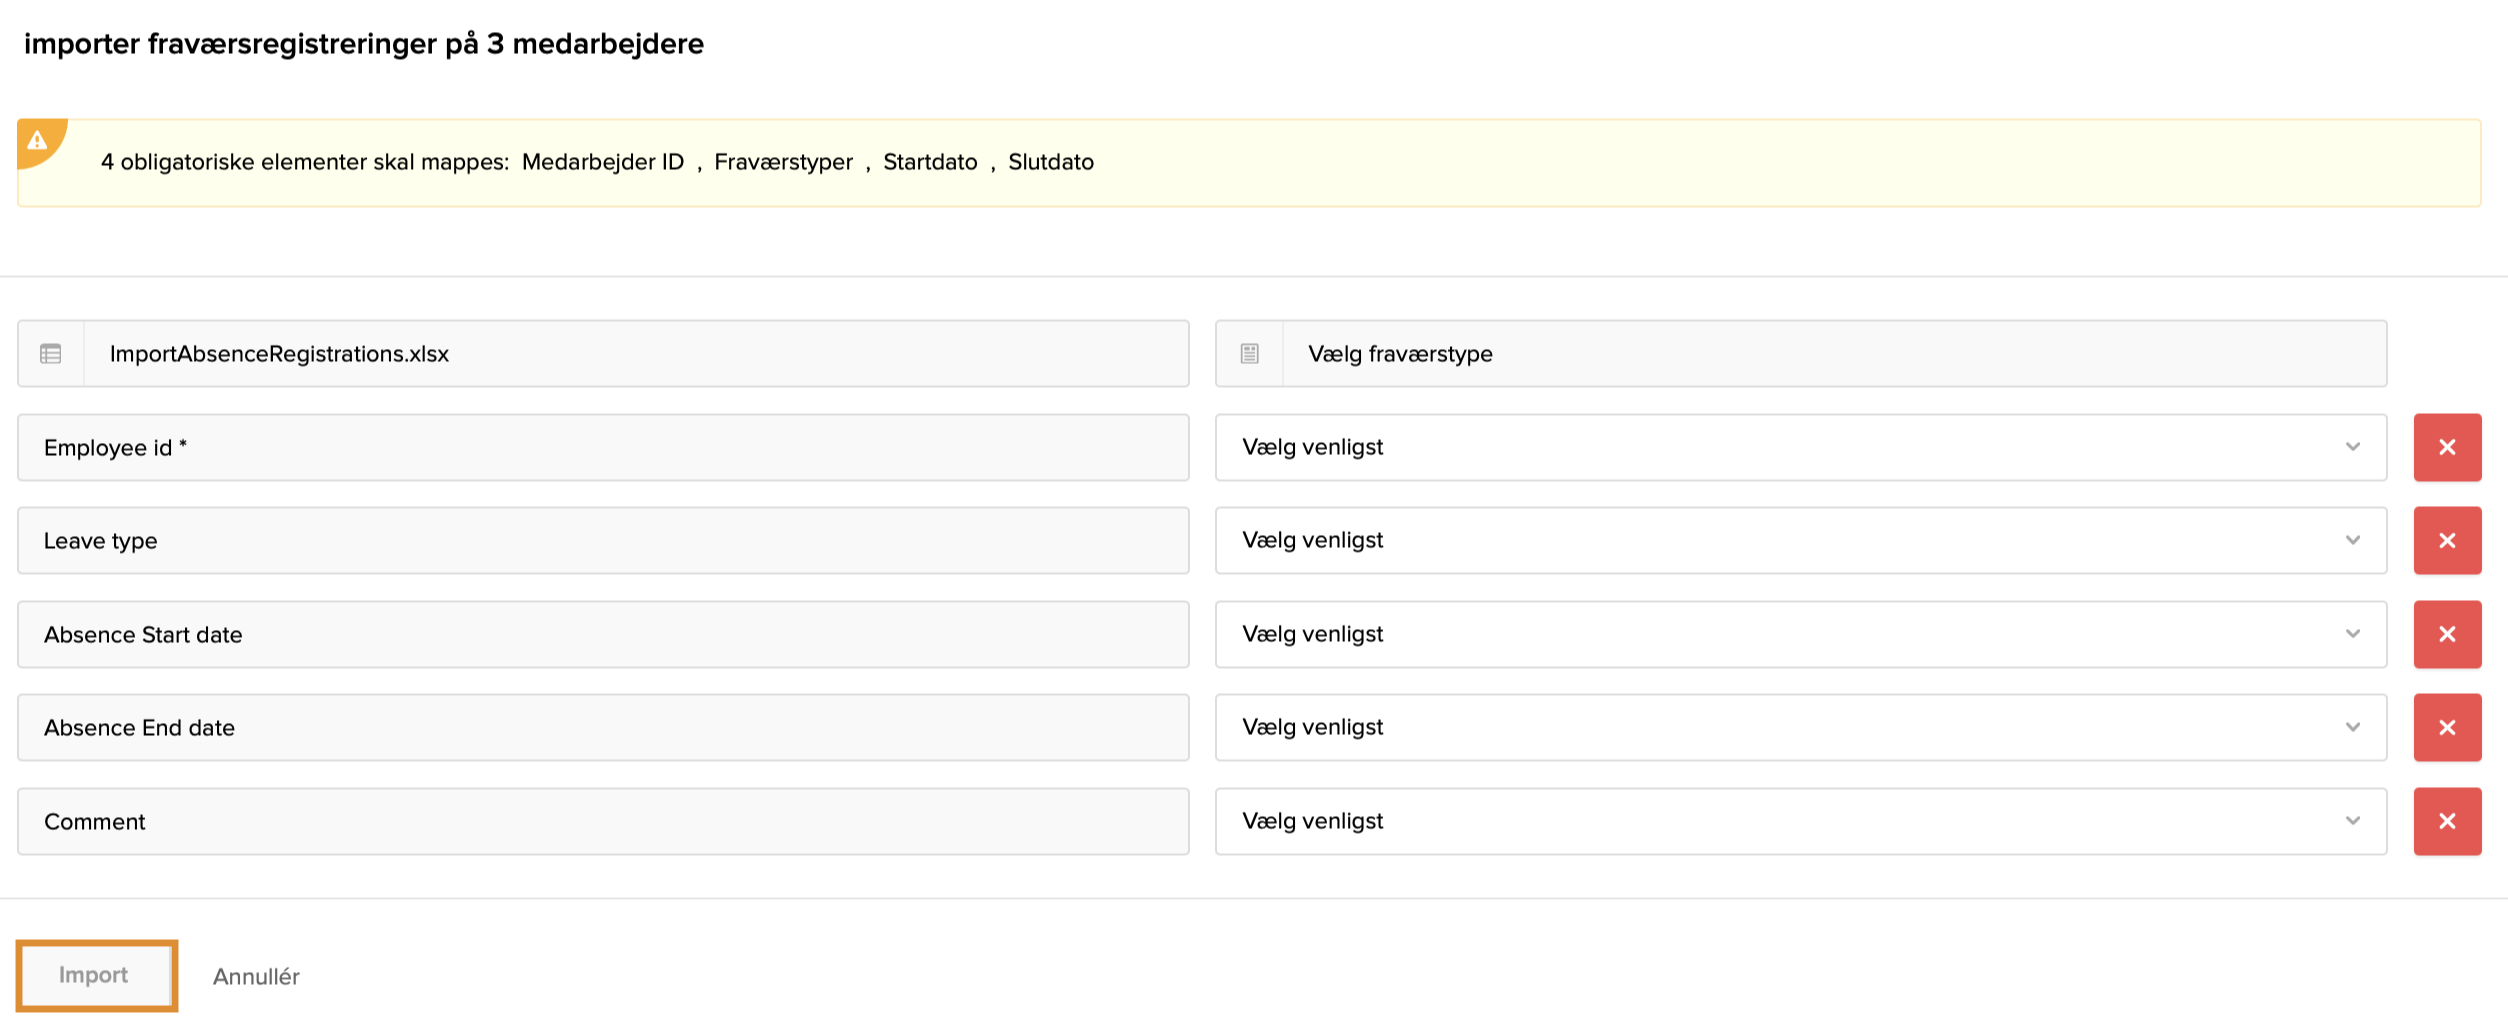This screenshot has width=2508, height=1028.
Task: Remove the Comment mapping row
Action: (x=2446, y=821)
